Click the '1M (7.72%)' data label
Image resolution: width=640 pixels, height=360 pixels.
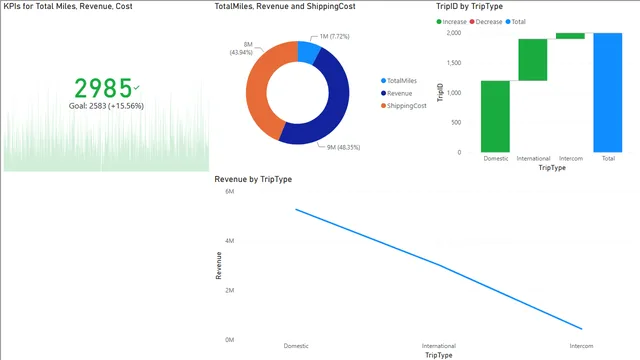[x=334, y=36]
